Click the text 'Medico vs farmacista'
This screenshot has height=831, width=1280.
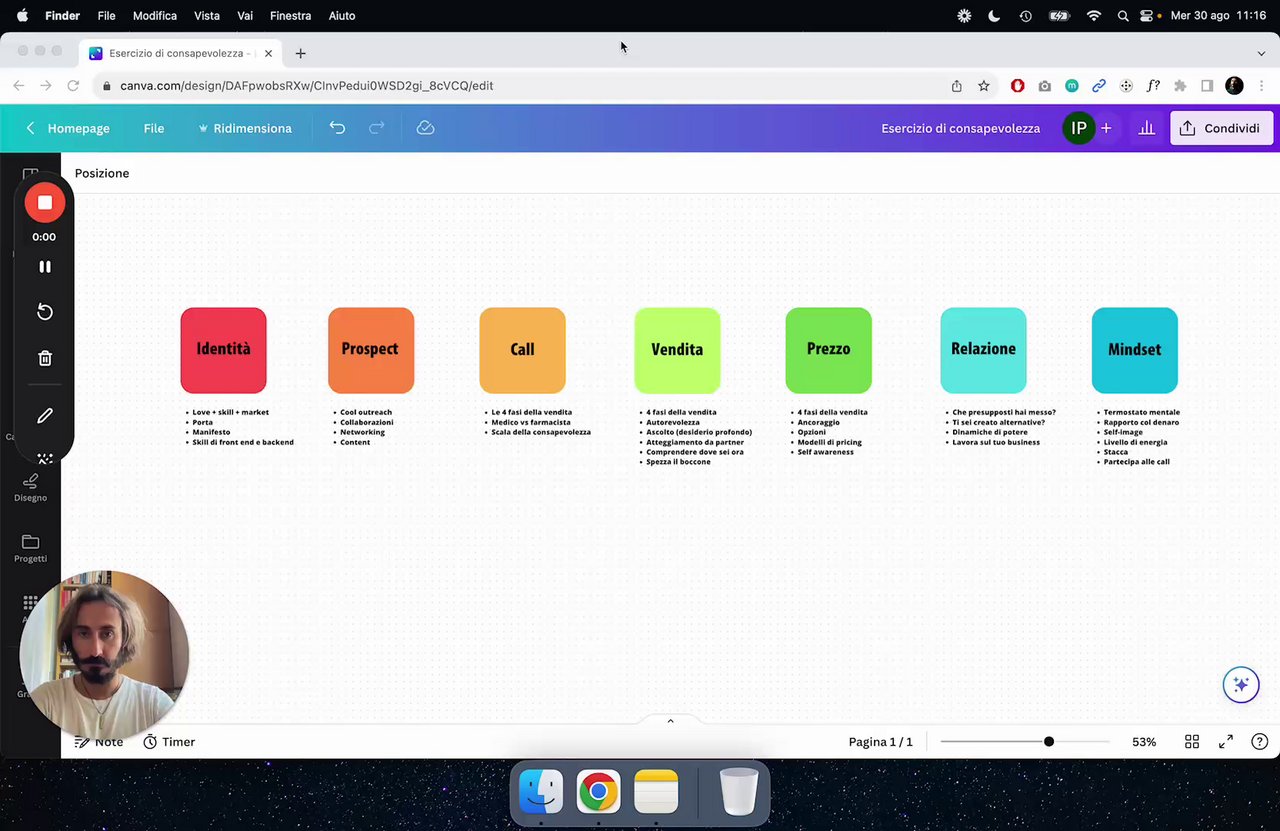[531, 422]
